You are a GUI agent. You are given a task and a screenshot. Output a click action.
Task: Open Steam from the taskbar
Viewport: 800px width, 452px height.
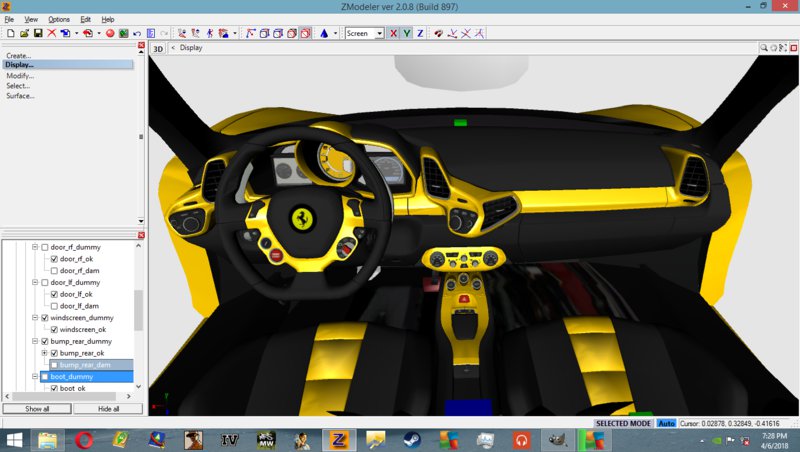tap(412, 440)
